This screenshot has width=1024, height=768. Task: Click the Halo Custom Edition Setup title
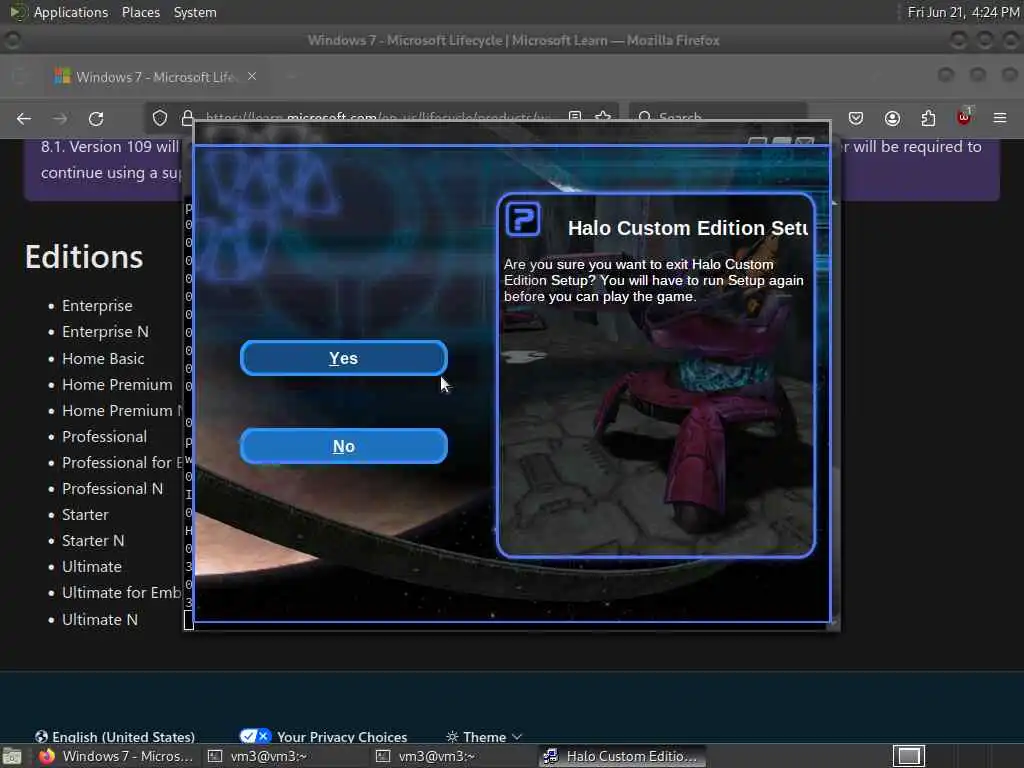click(688, 228)
